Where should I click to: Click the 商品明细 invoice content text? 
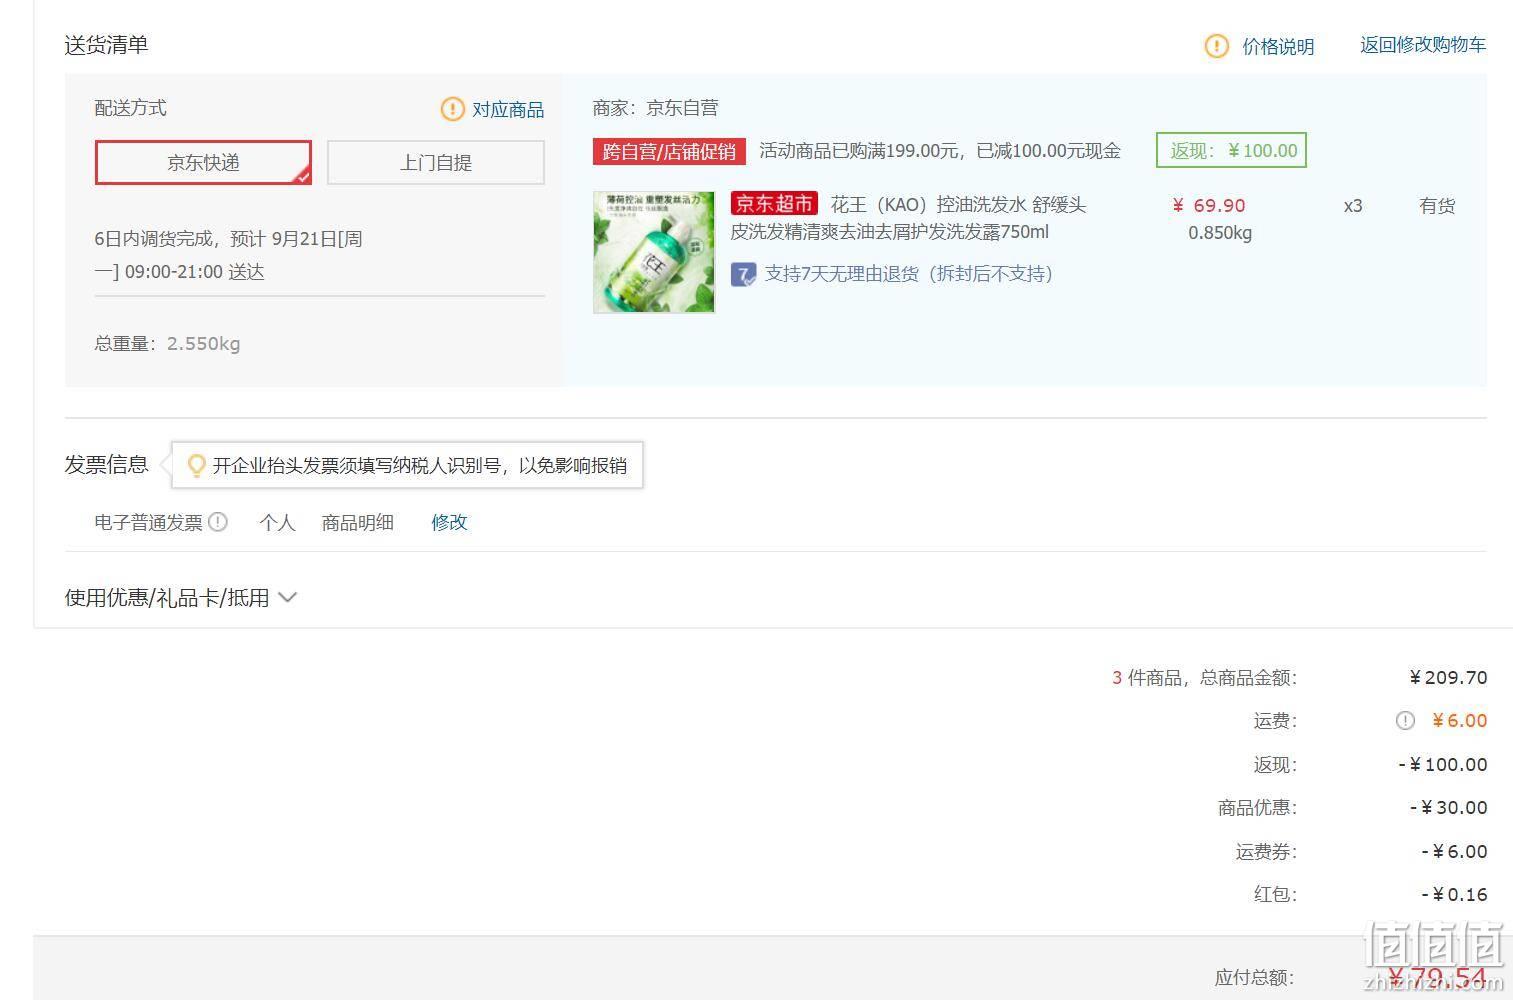point(357,522)
